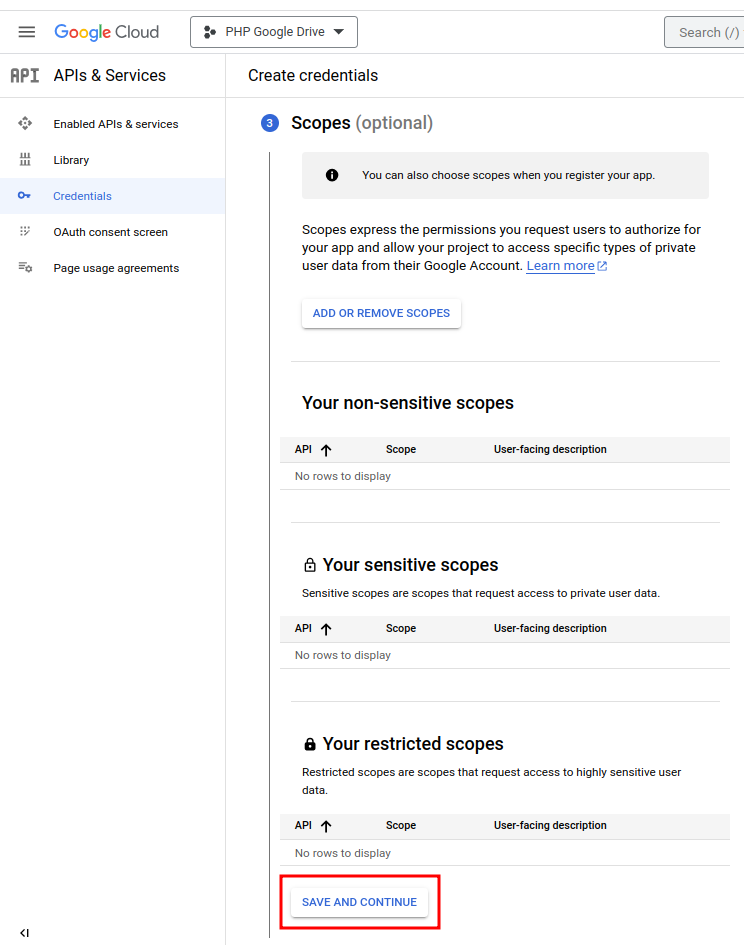Select Library in the sidebar

(71, 160)
